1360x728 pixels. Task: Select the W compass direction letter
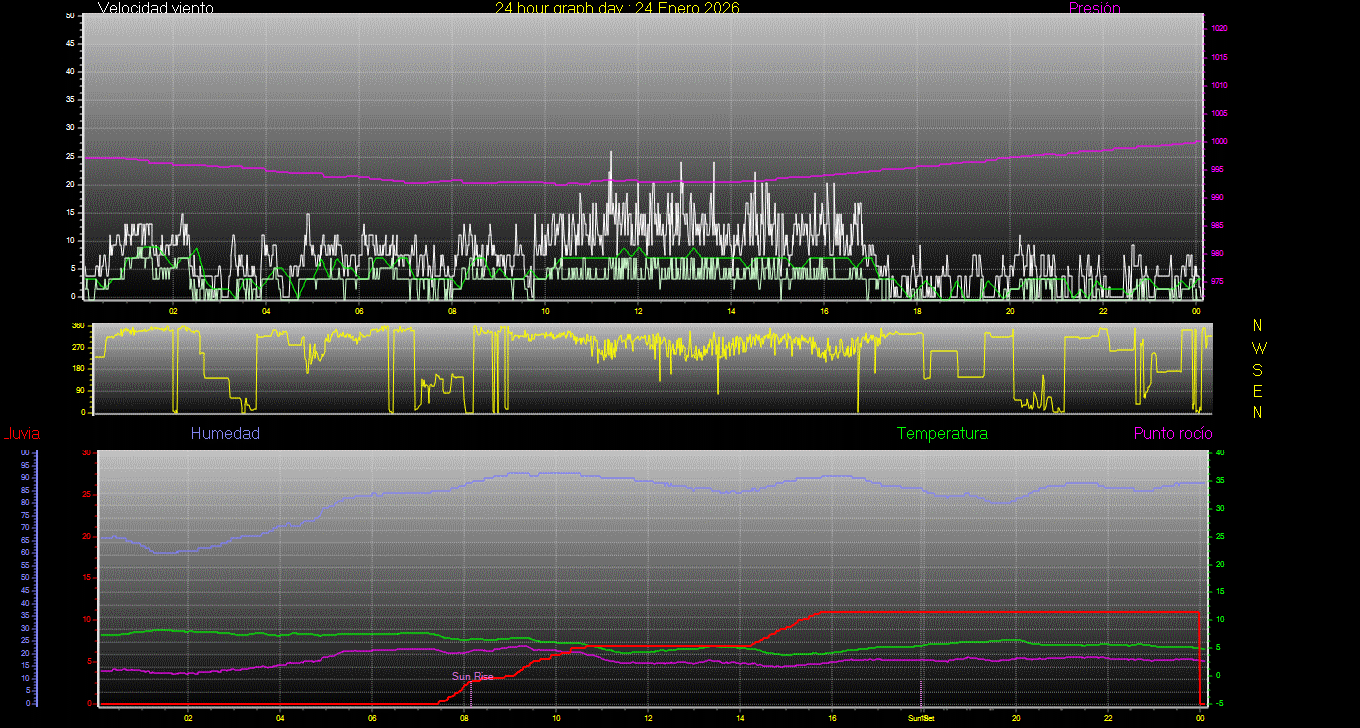(1258, 348)
